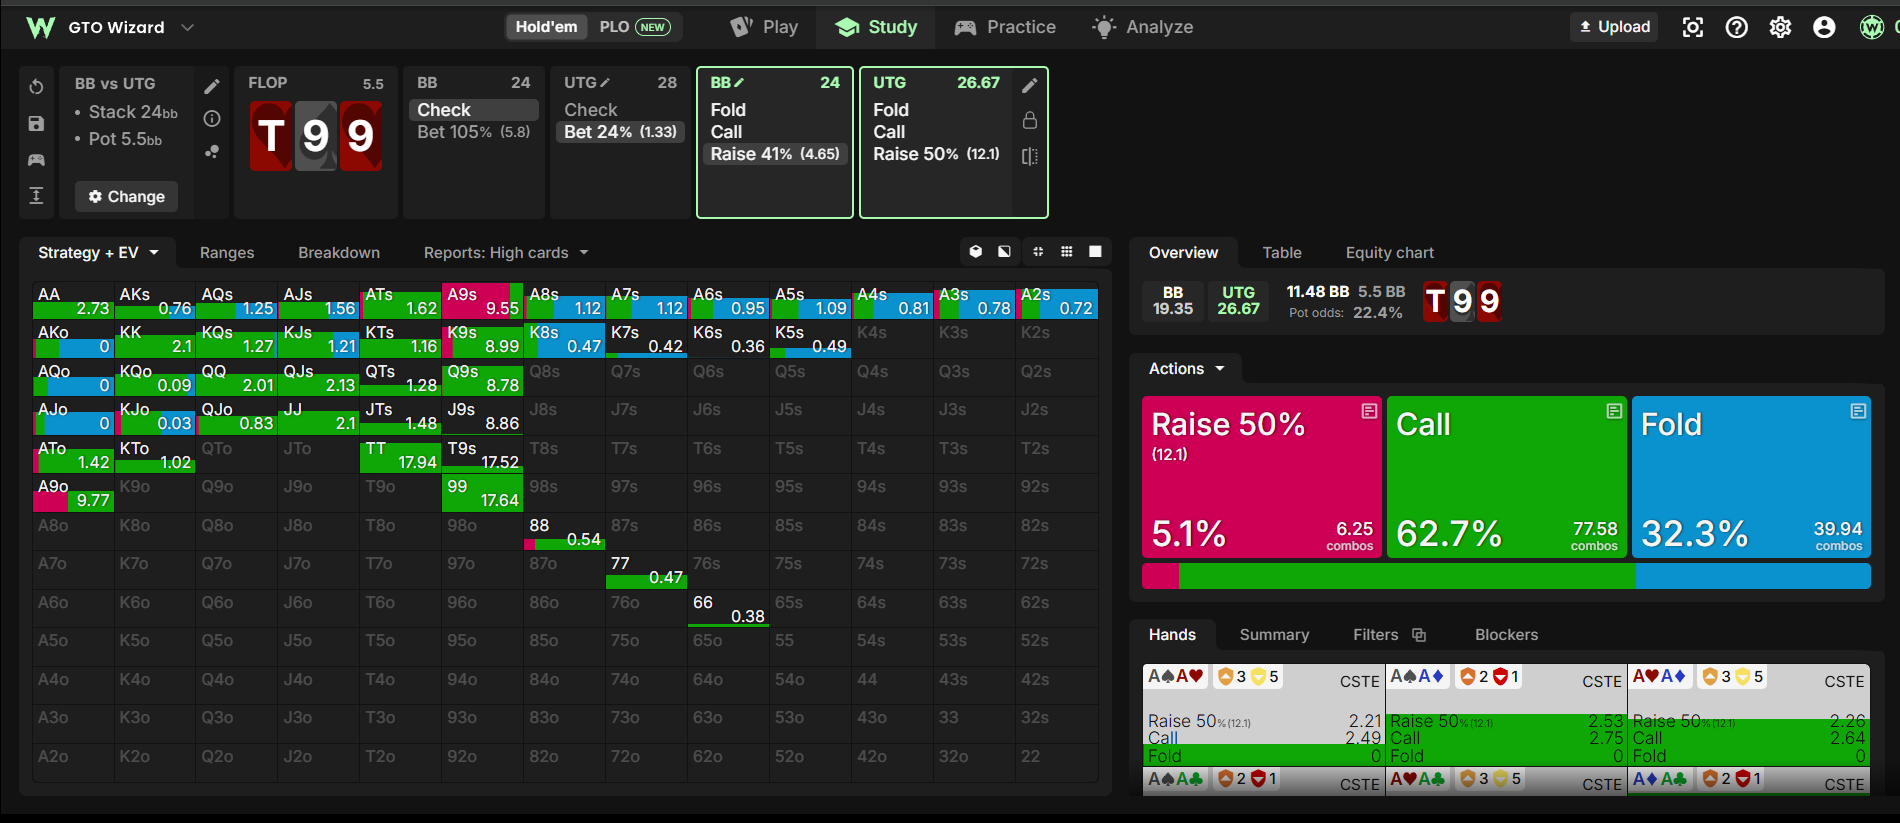Click the blue Fold action card
The width and height of the screenshot is (1900, 823).
click(1751, 477)
